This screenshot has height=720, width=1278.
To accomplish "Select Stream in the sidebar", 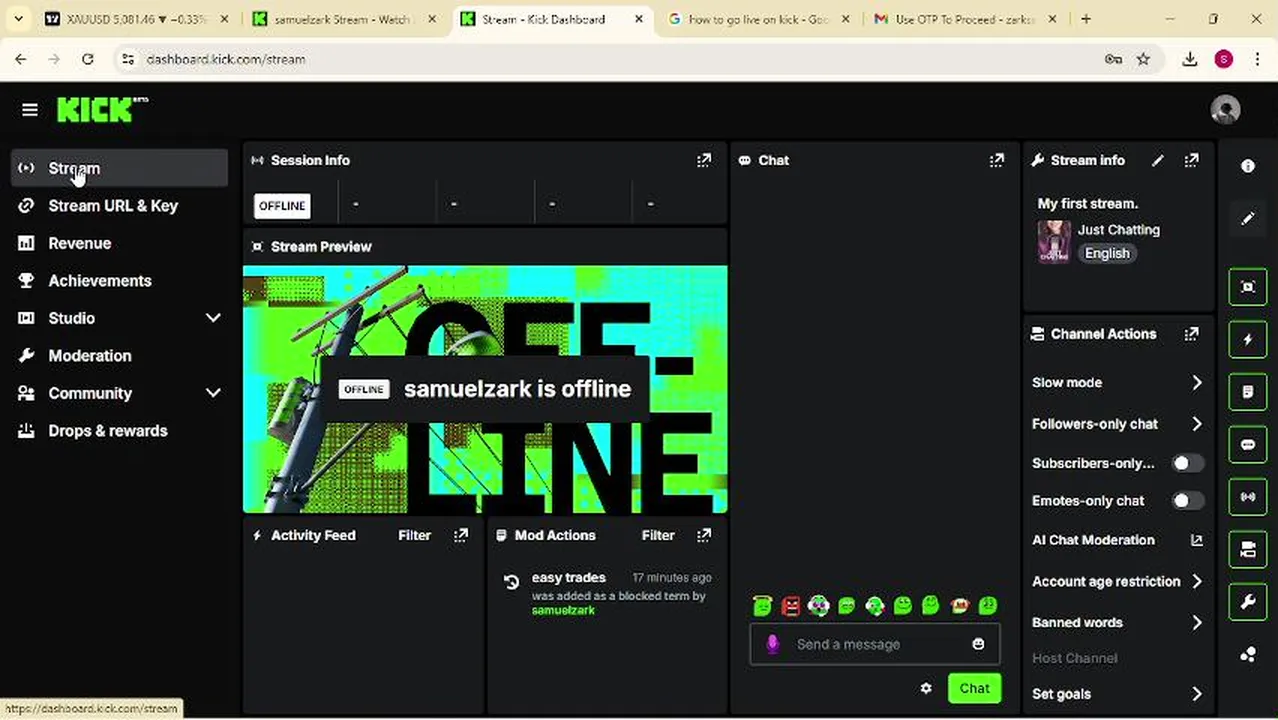I will pyautogui.click(x=119, y=168).
